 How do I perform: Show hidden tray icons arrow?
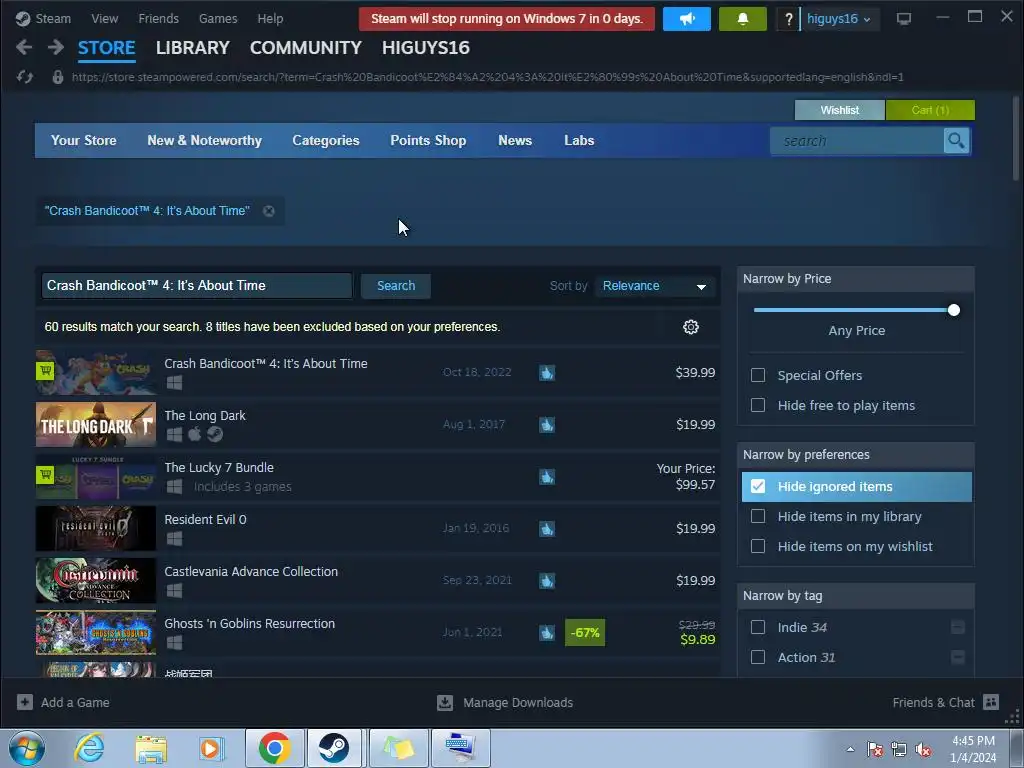click(x=850, y=749)
